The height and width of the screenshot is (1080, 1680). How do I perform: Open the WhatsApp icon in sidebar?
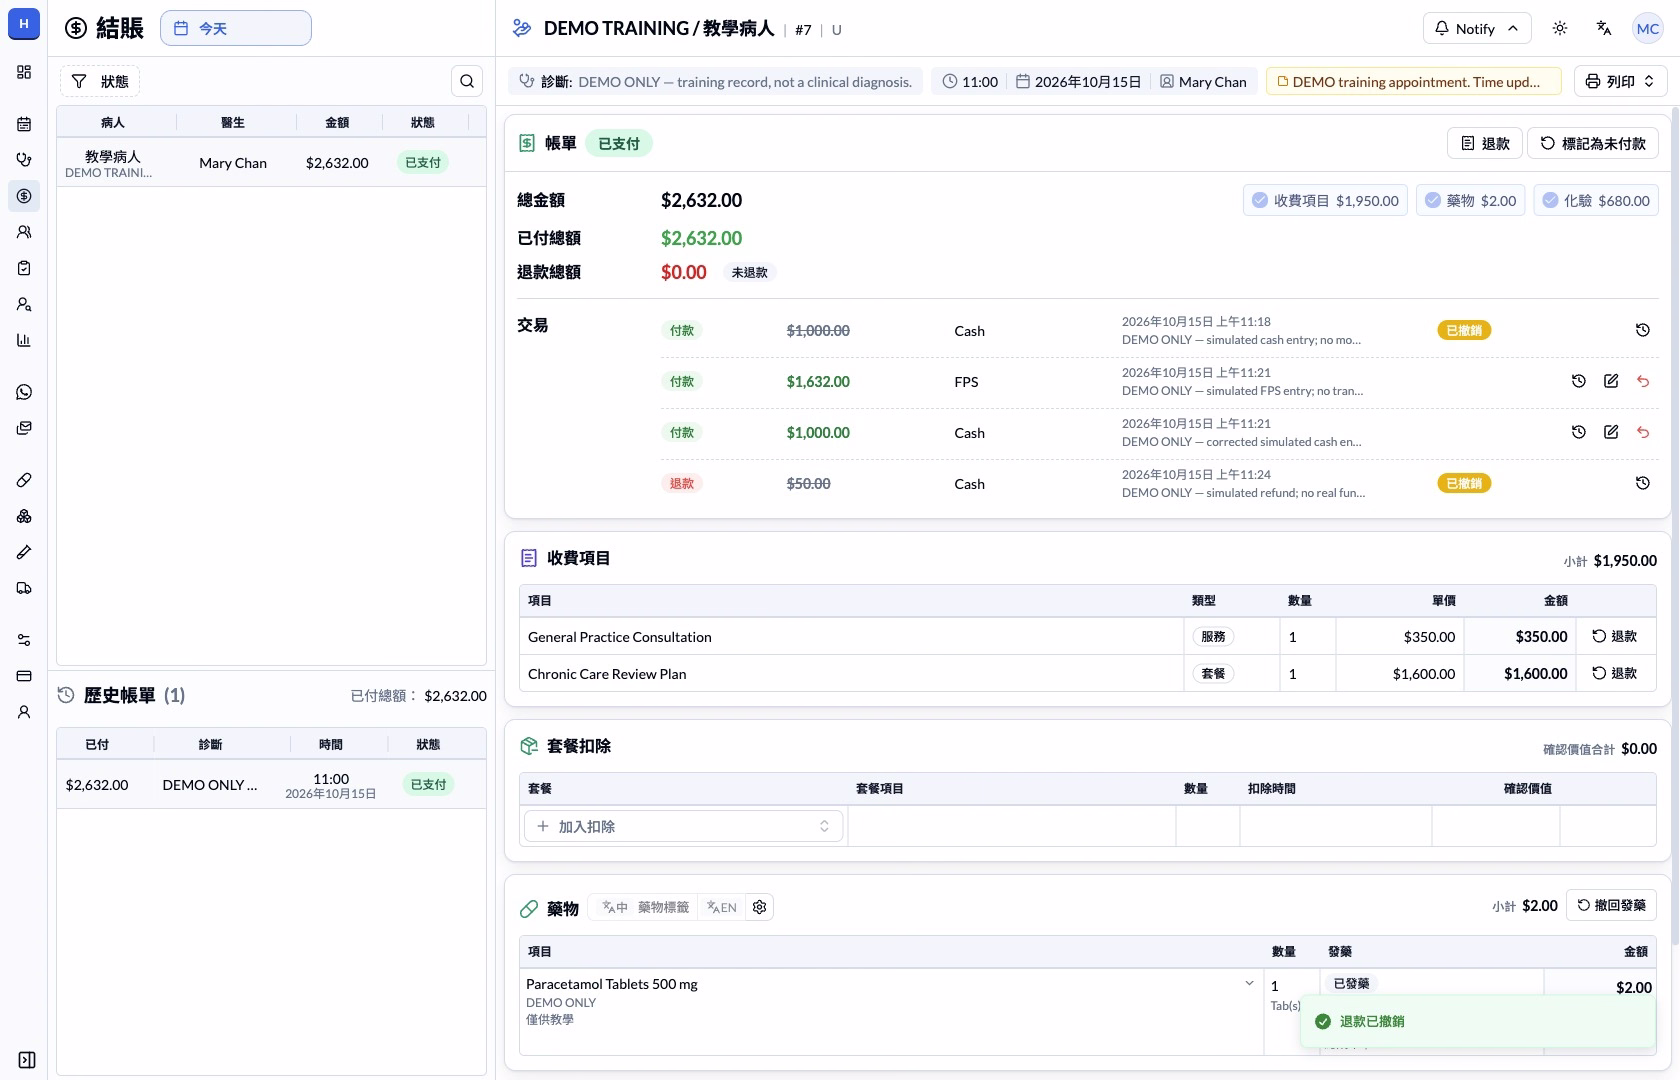click(x=24, y=392)
